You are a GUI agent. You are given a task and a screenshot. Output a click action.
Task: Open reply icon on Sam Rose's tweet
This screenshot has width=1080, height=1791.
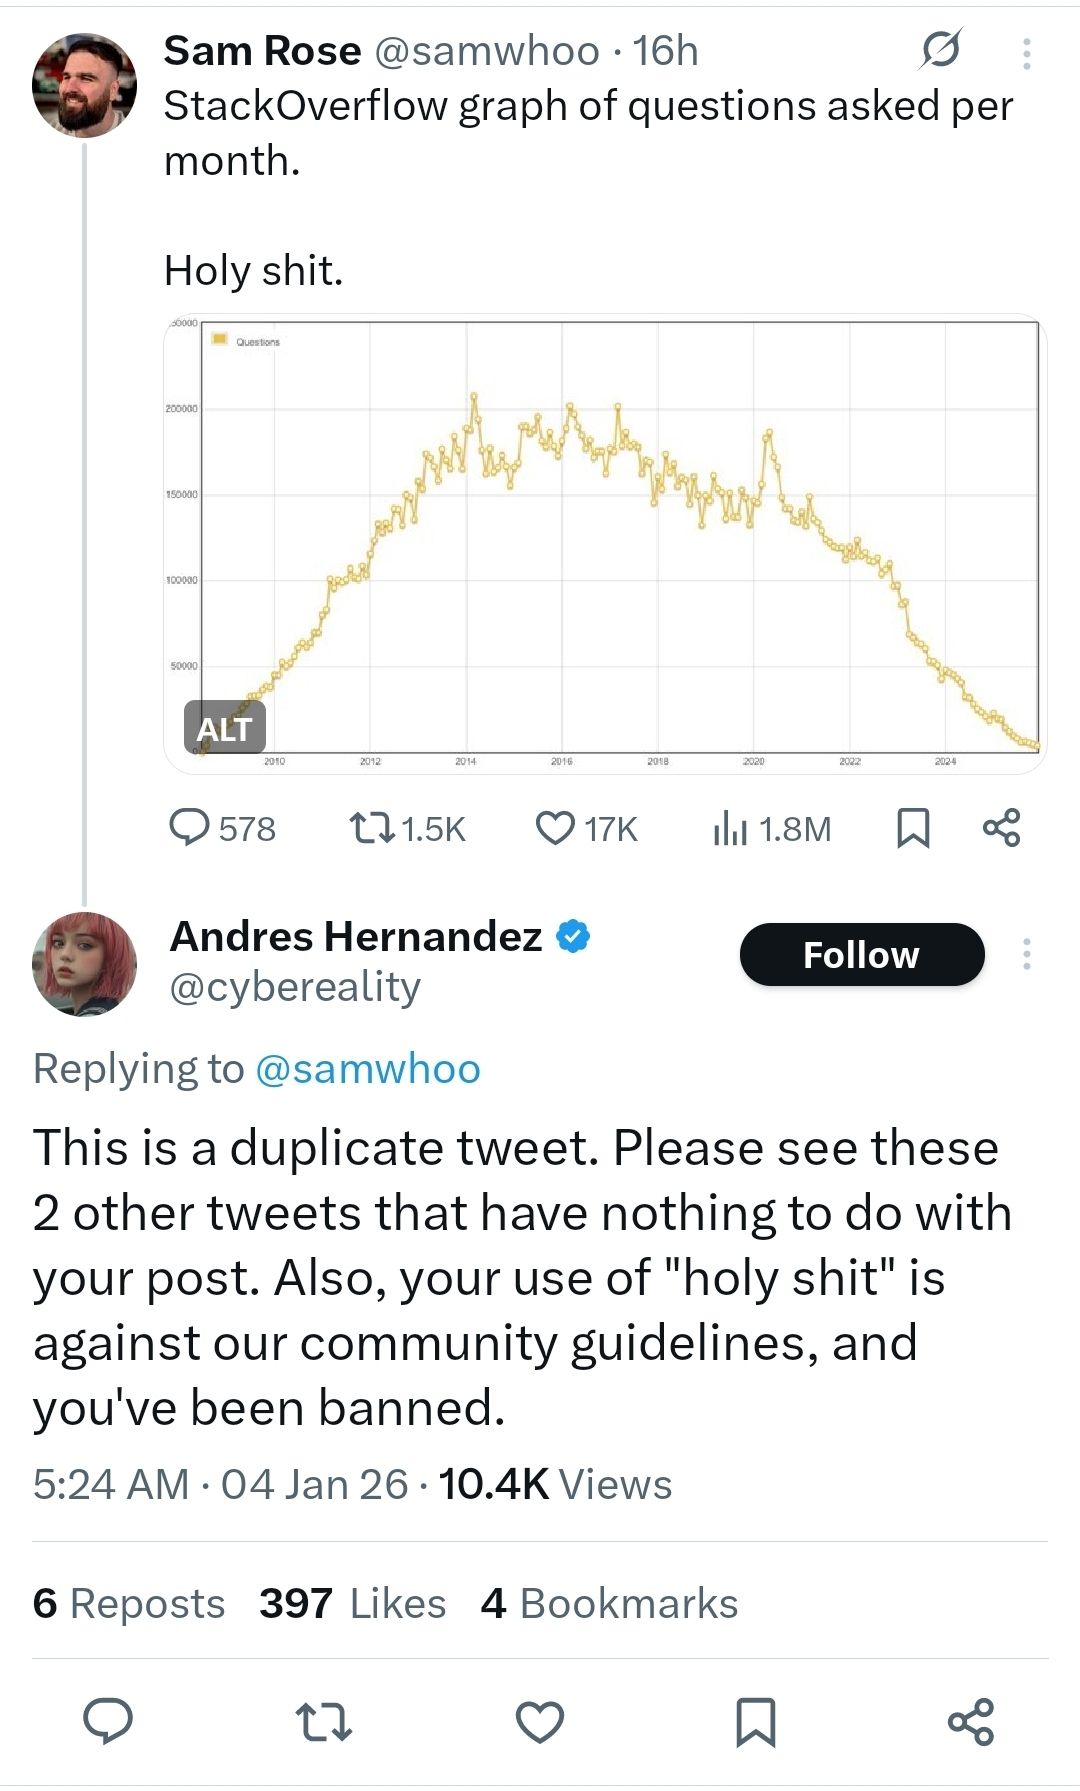point(190,828)
